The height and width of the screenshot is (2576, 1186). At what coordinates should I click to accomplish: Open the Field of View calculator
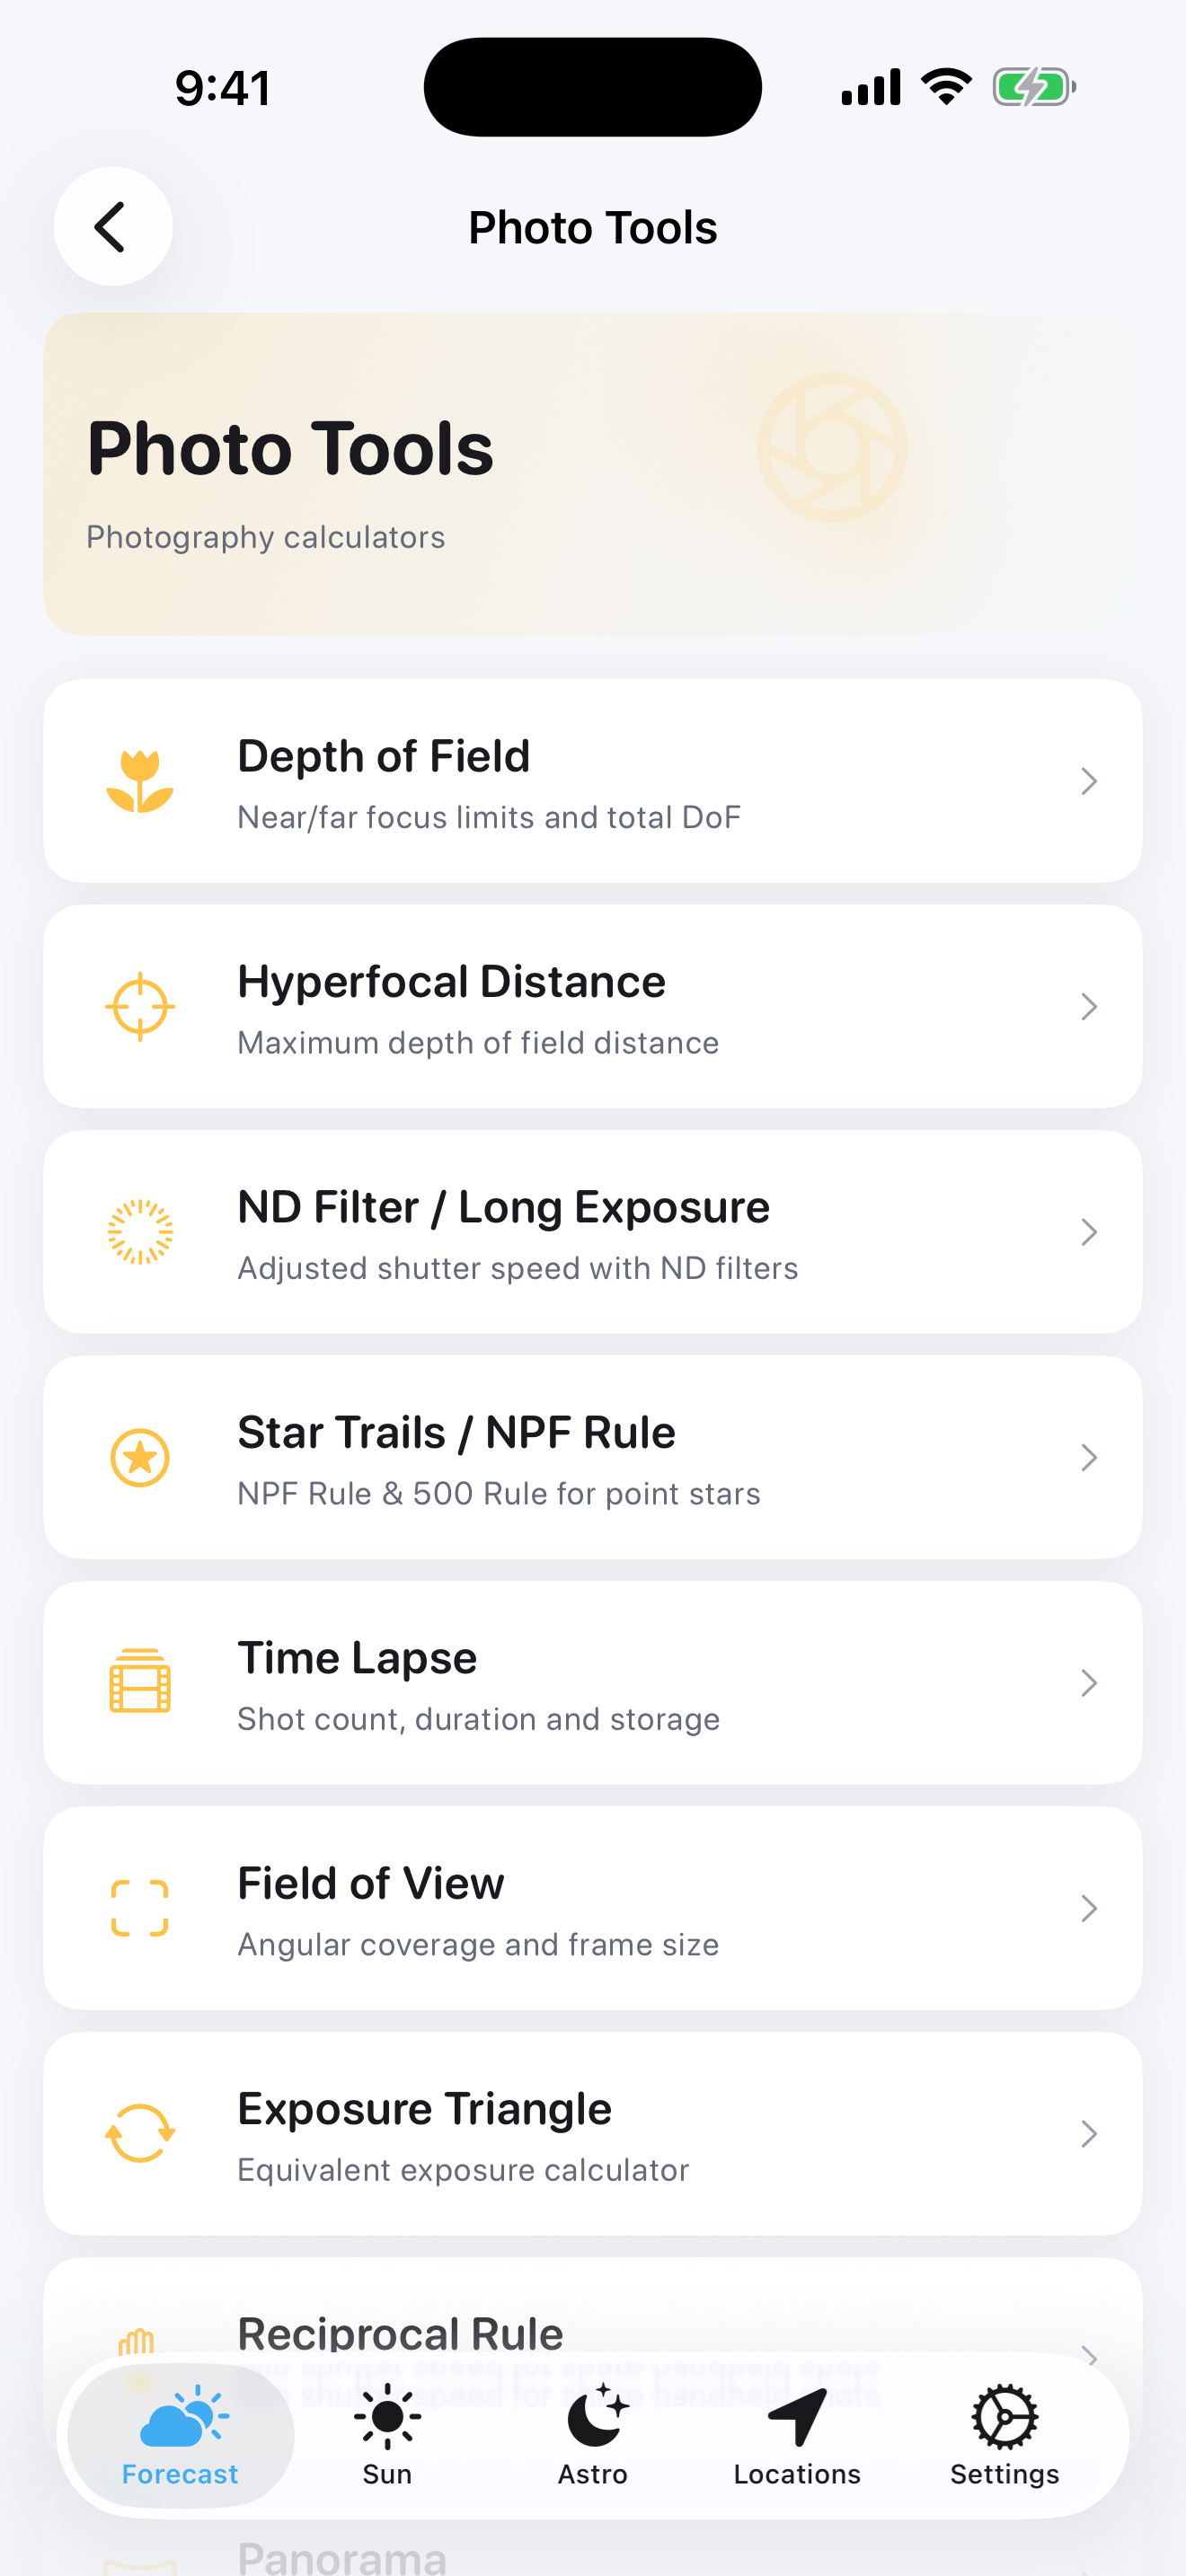(592, 1908)
